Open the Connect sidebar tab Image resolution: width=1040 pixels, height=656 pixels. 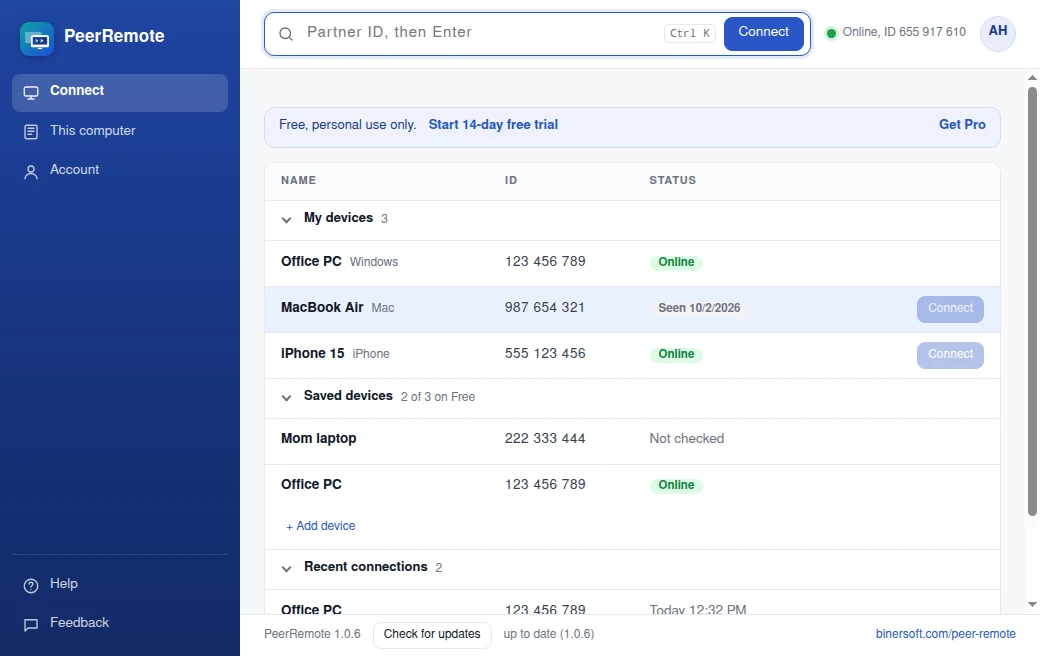[x=120, y=93]
